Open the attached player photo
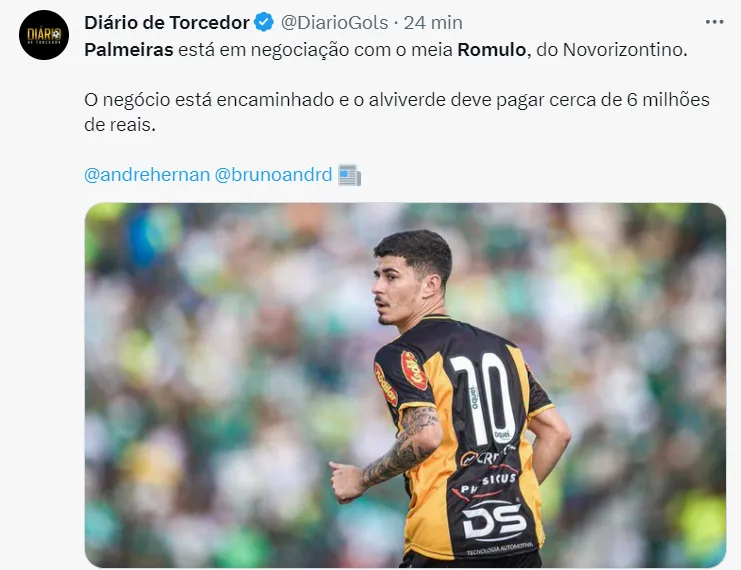 pos(405,385)
